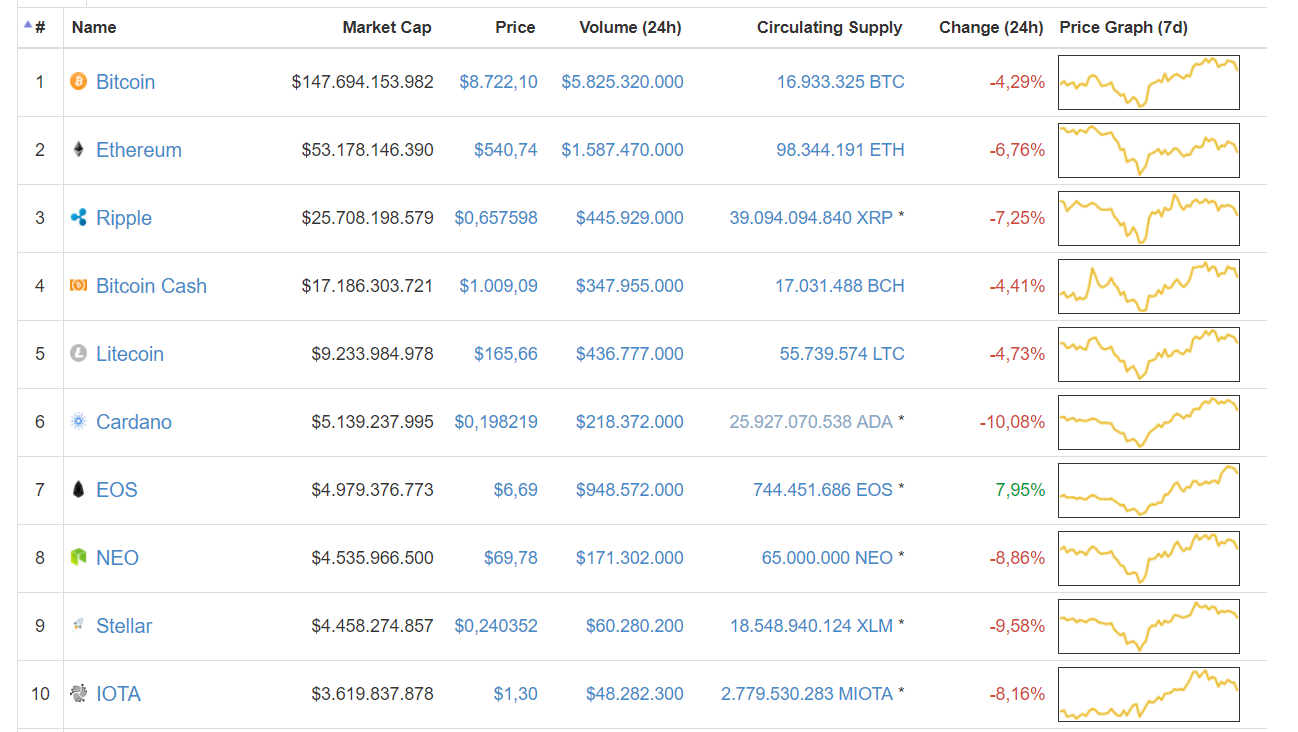Image resolution: width=1298 pixels, height=732 pixels.
Task: Sort by Change (24h) column header
Action: [991, 27]
